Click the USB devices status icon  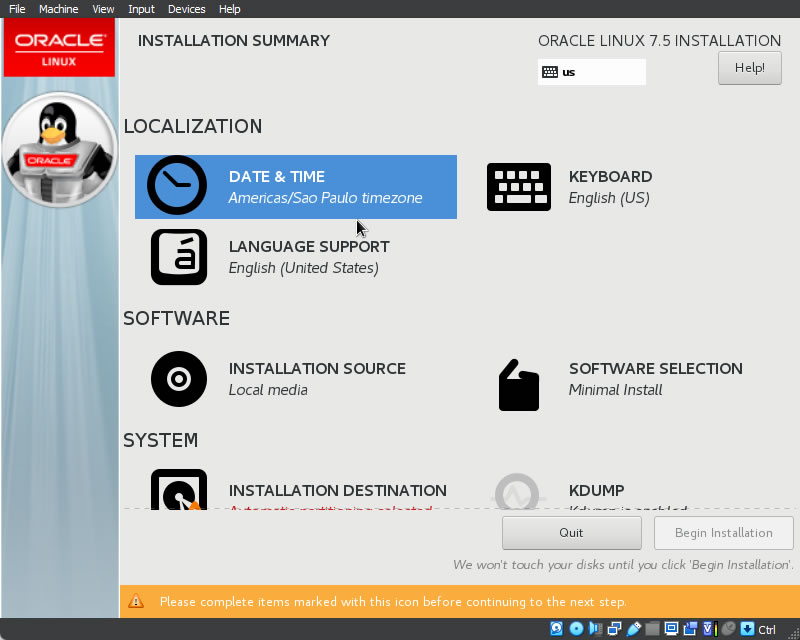tap(634, 628)
